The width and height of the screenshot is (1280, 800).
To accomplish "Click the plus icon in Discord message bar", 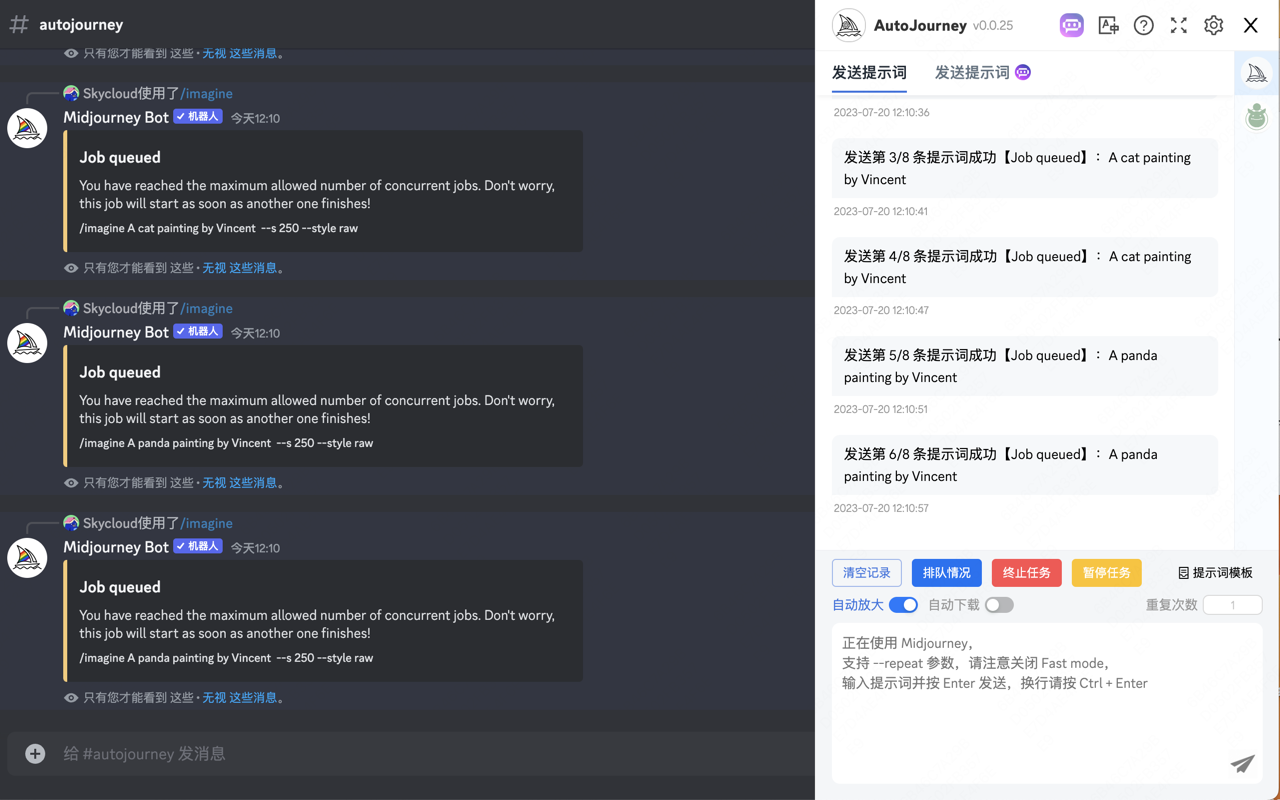I will [34, 753].
